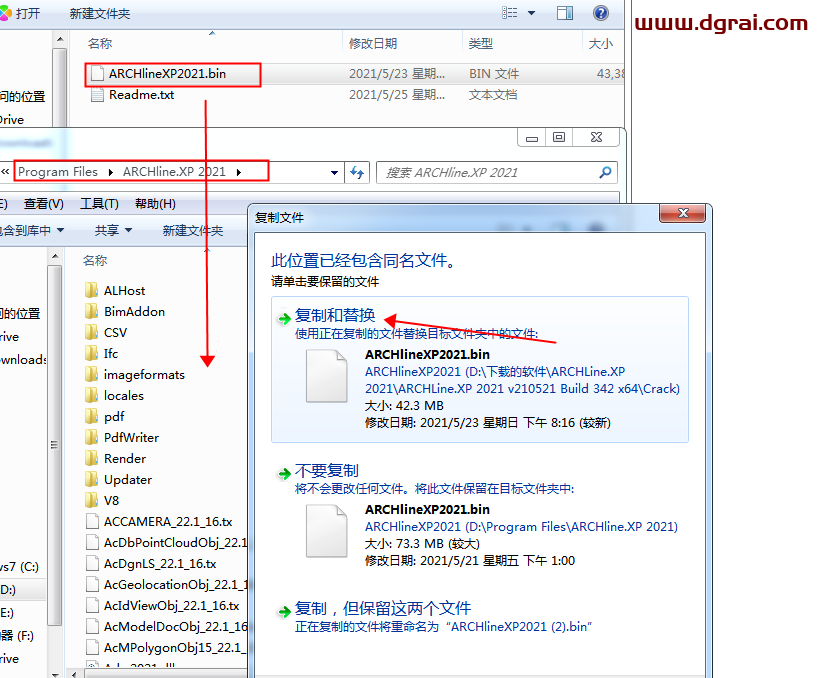The width and height of the screenshot is (834, 678).
Task: Click 新建文件夹 in lower window toolbar
Action: click(193, 230)
